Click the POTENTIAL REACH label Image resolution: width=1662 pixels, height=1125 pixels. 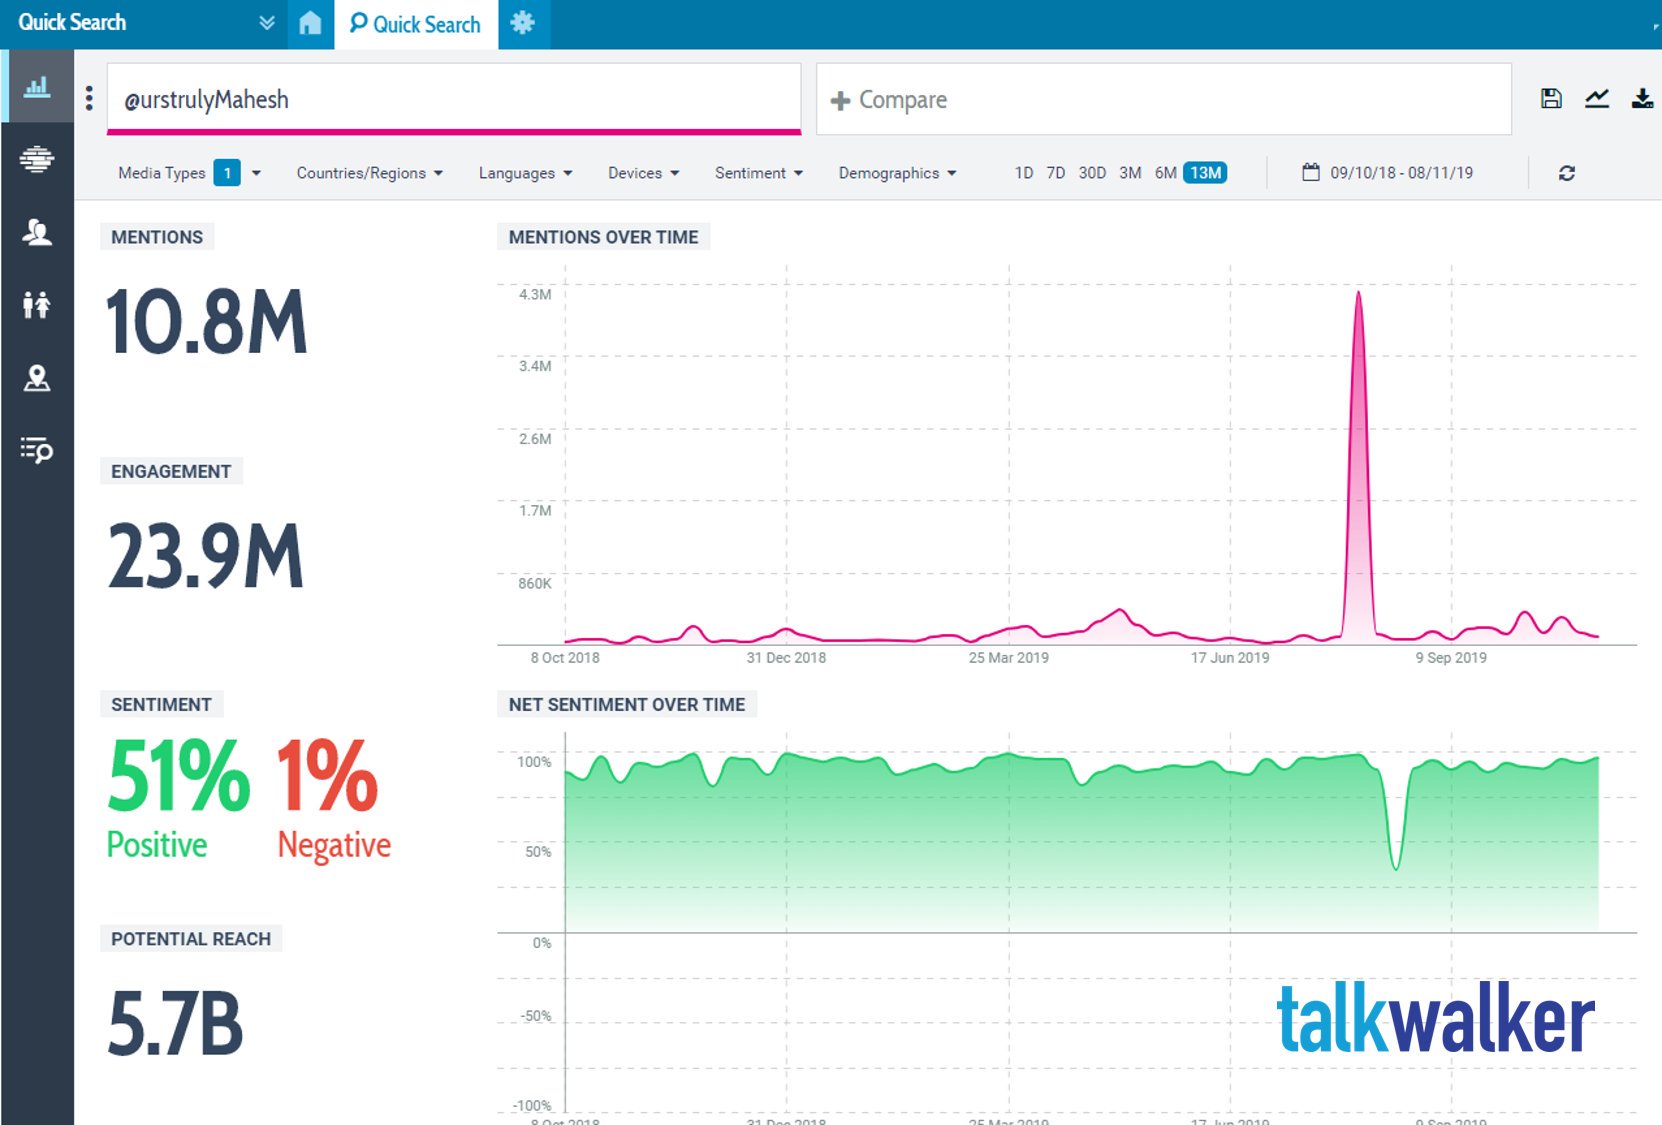[191, 939]
